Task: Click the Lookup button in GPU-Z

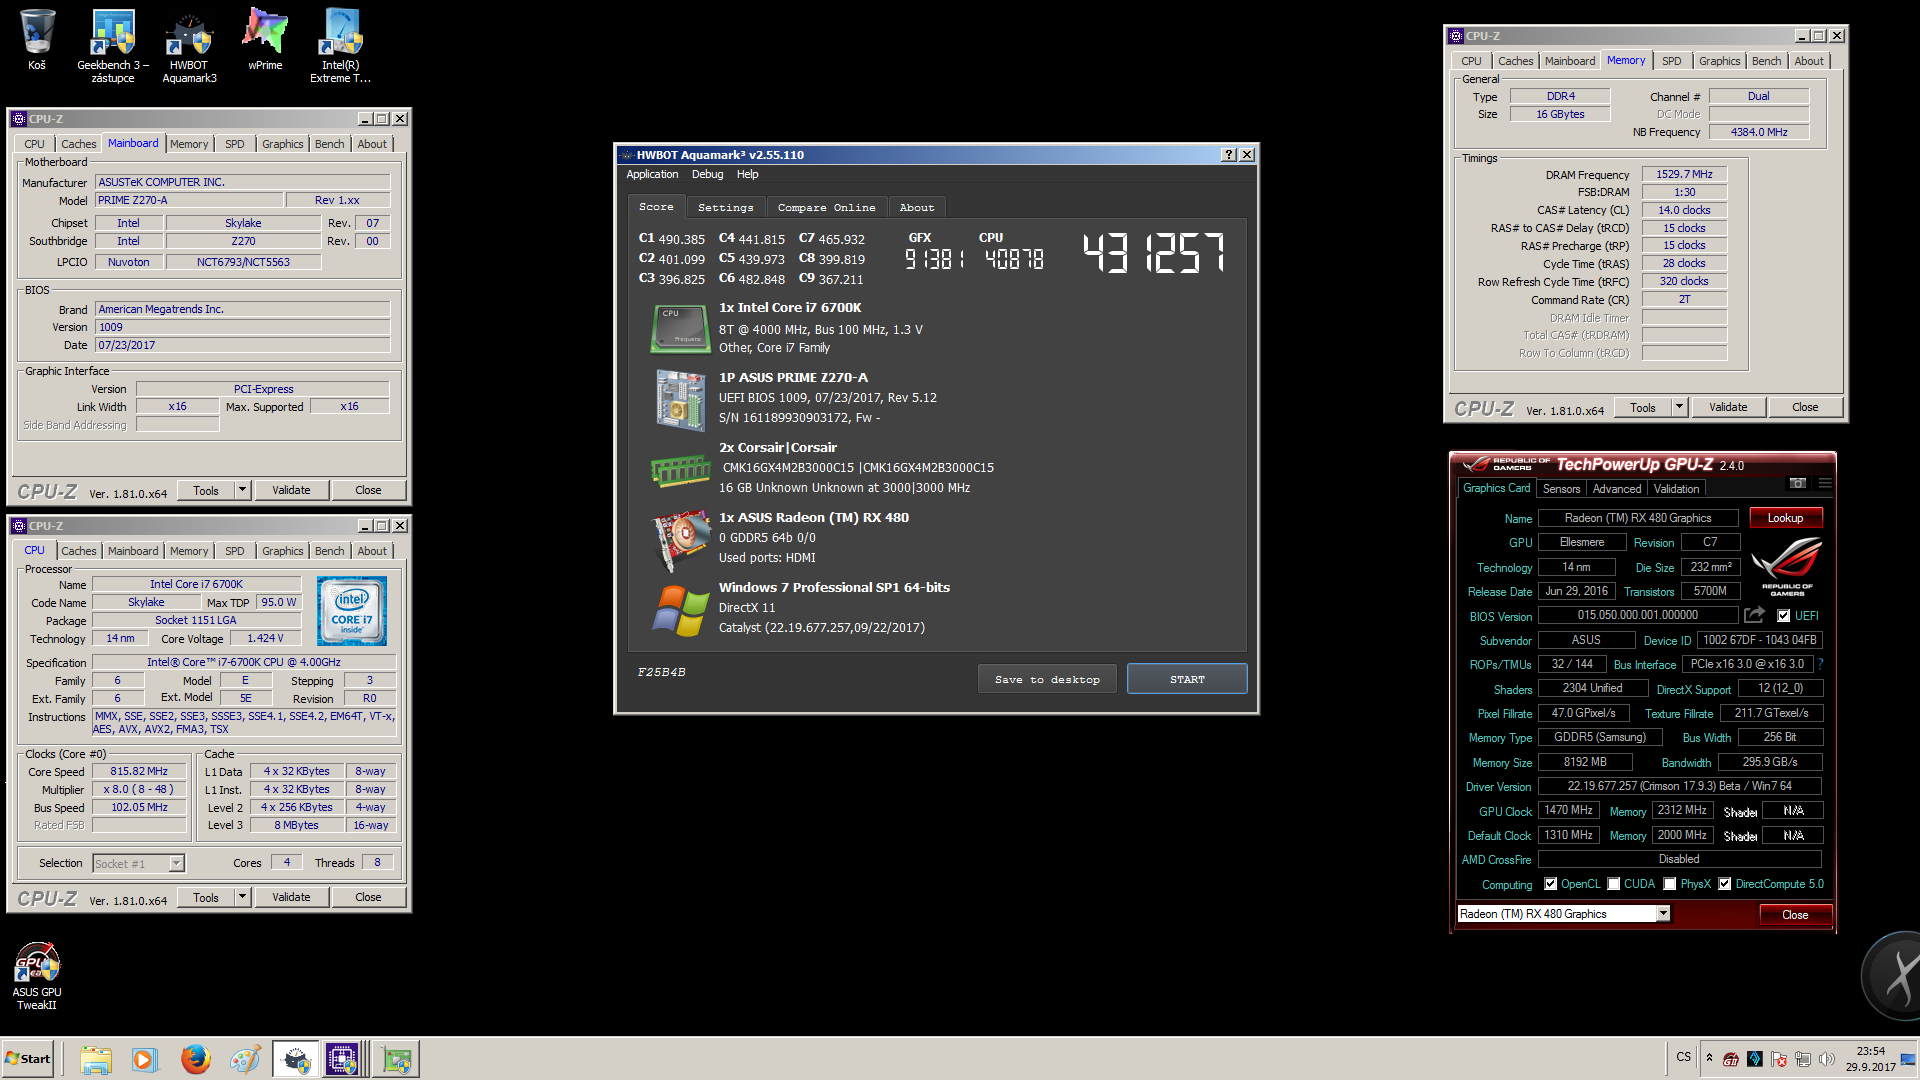Action: 1785,518
